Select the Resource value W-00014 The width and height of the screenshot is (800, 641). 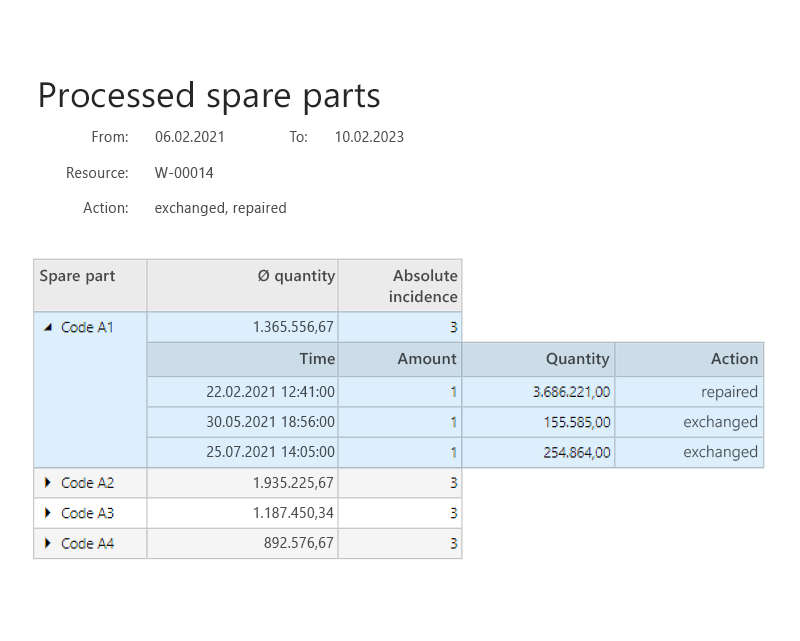click(x=183, y=172)
